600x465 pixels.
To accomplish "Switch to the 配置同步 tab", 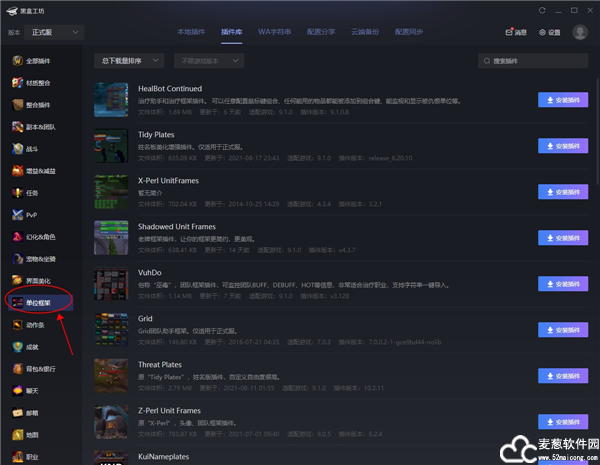I will tap(409, 32).
